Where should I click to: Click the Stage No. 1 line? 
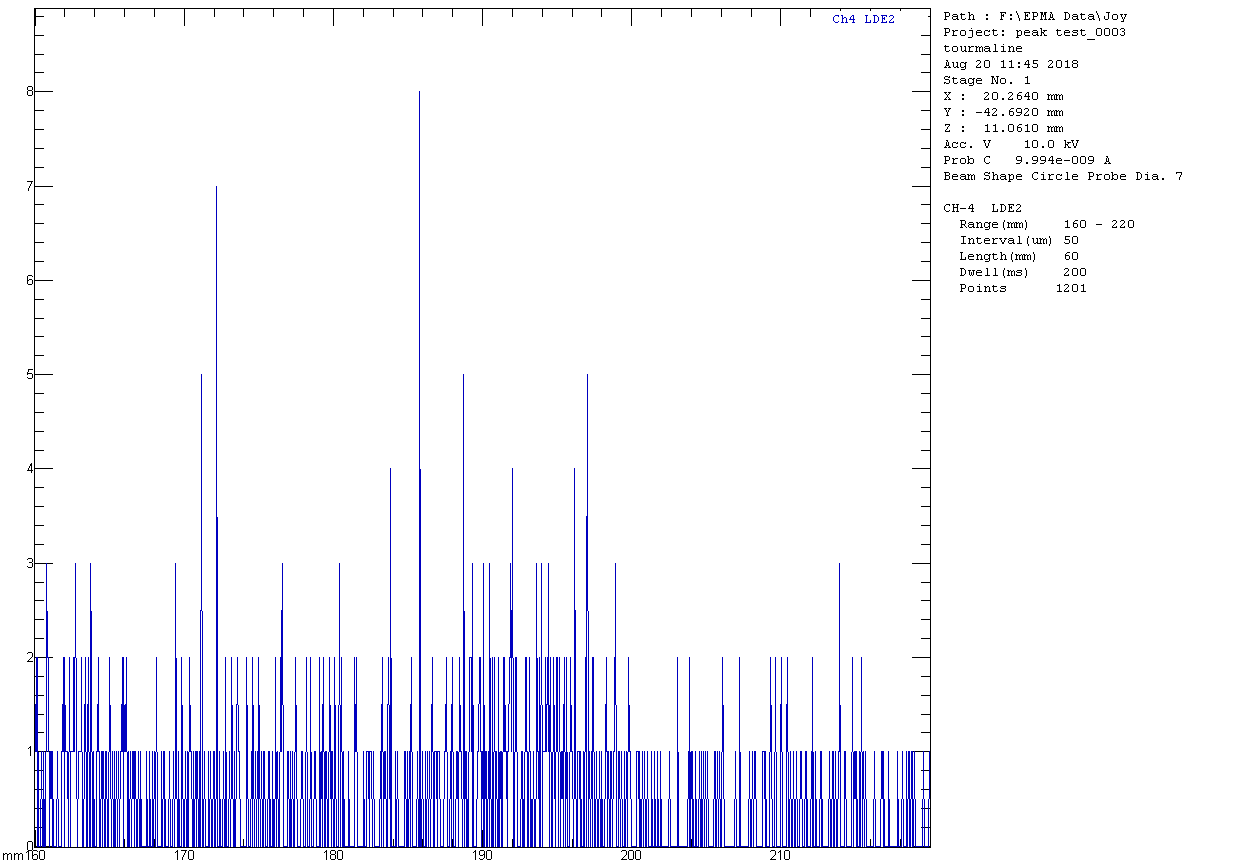(x=987, y=80)
